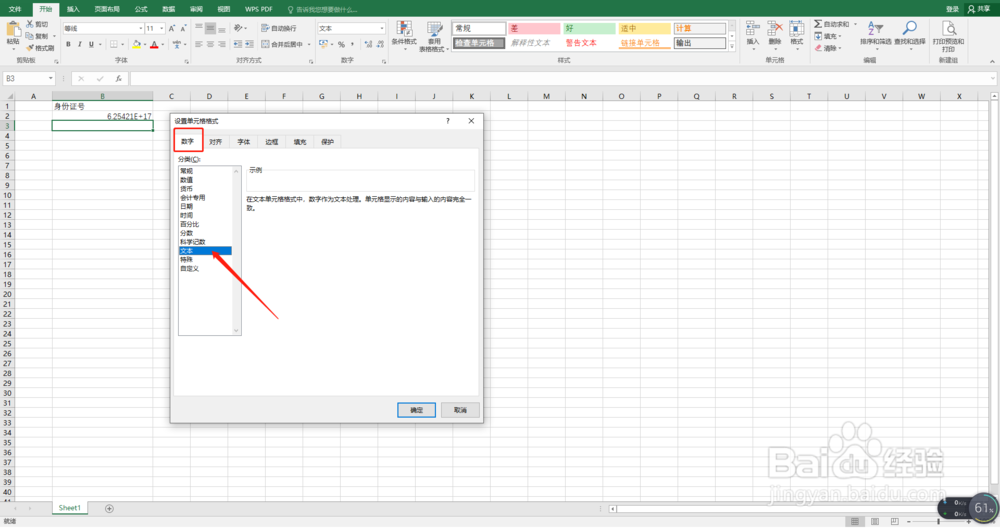
Task: Expand the cell styles gallery
Action: tap(732, 47)
